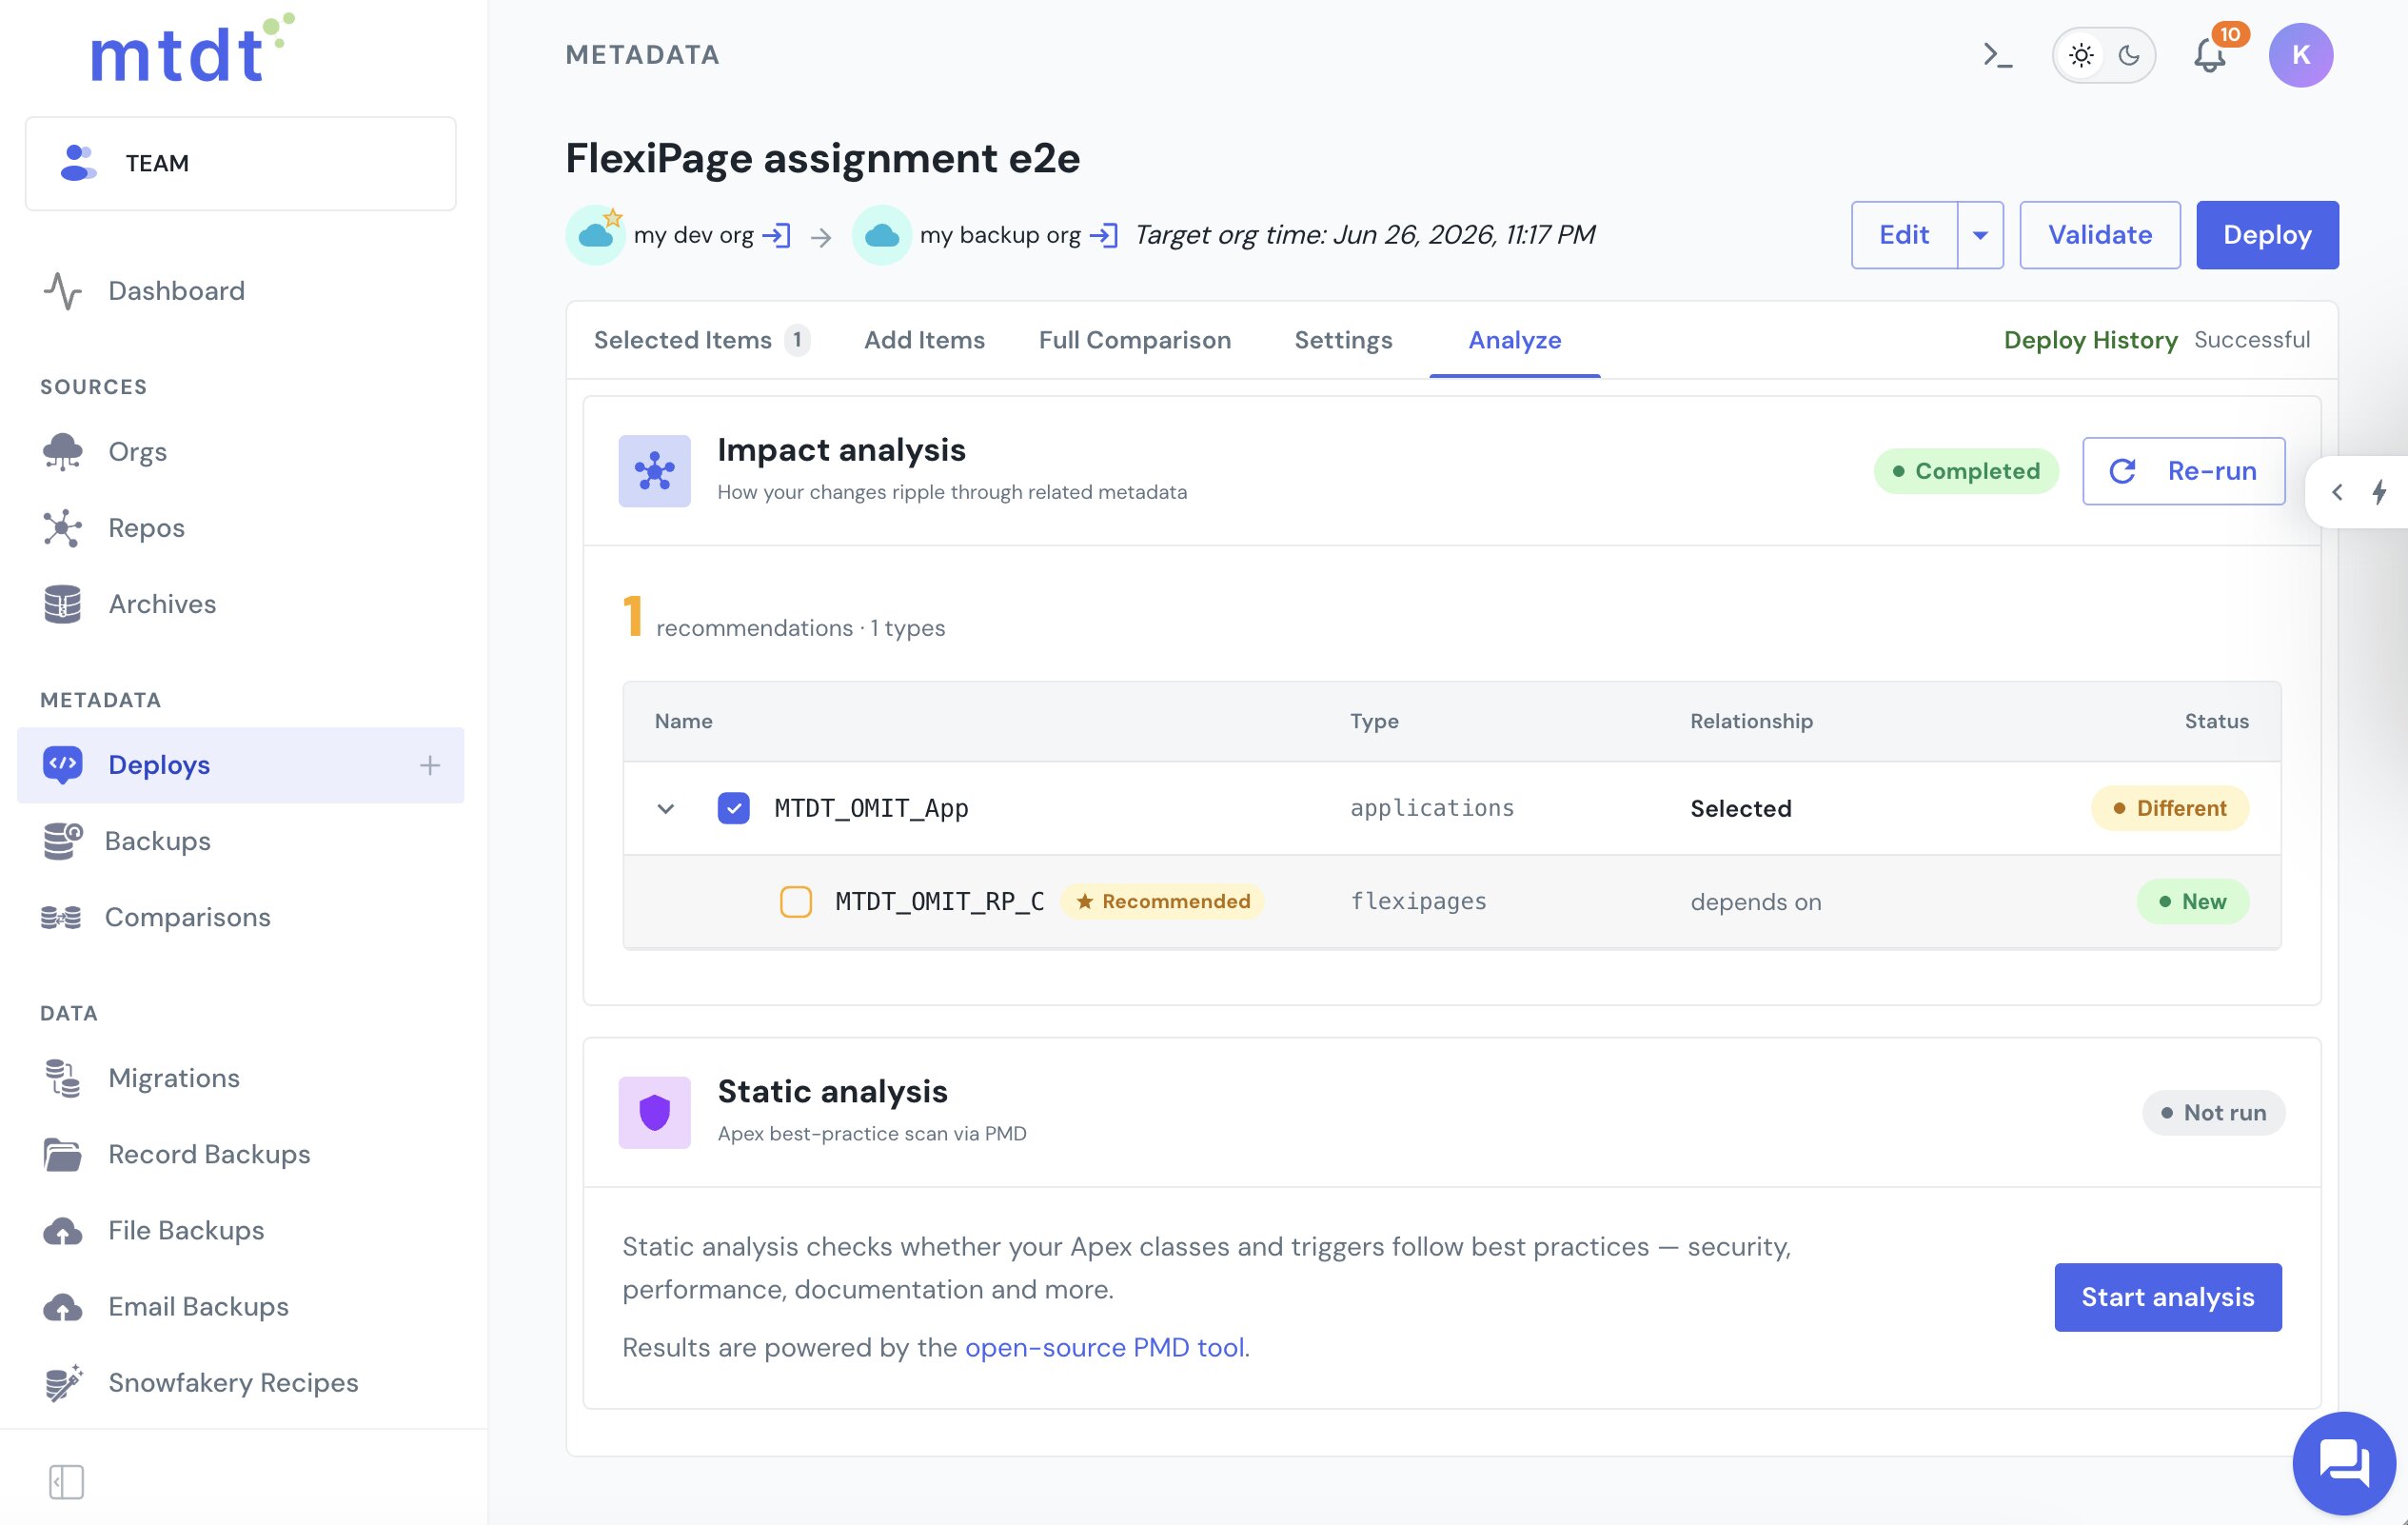Image resolution: width=2408 pixels, height=1525 pixels.
Task: Open my backup org login arrow icon
Action: tap(1103, 236)
